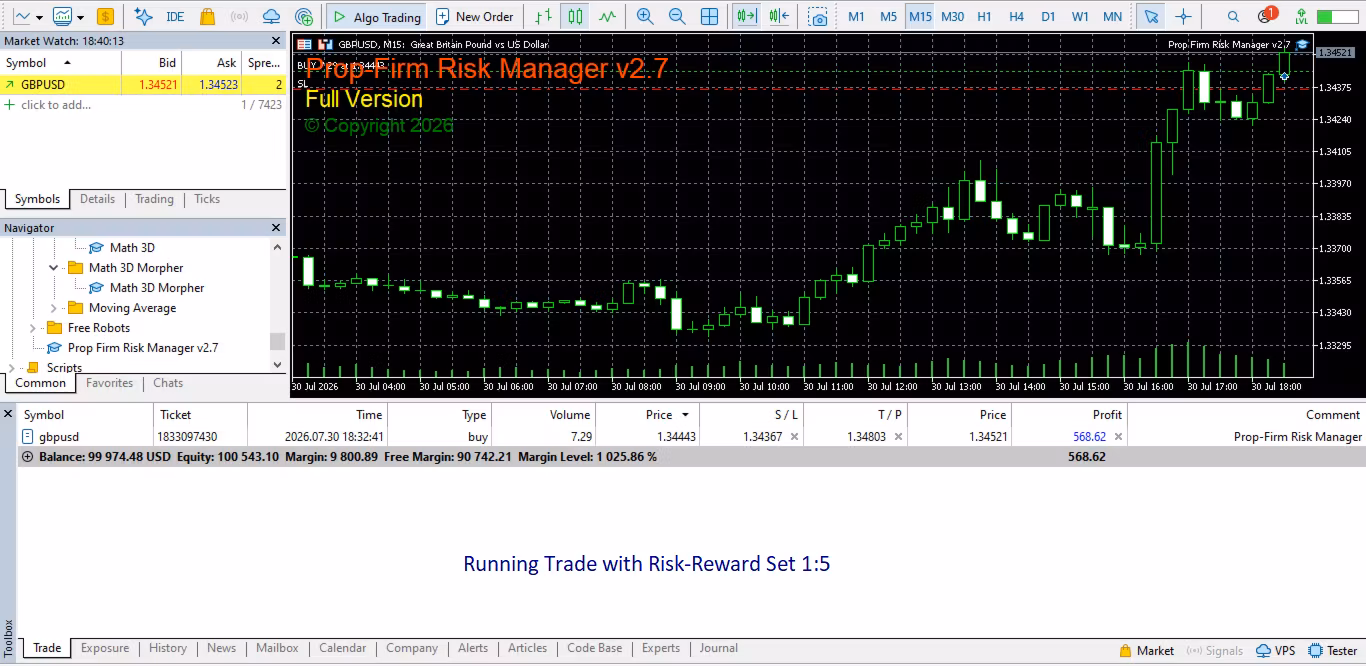Viewport: 1366px width, 666px height.
Task: Switch to Market Watch Details tab
Action: click(x=97, y=199)
